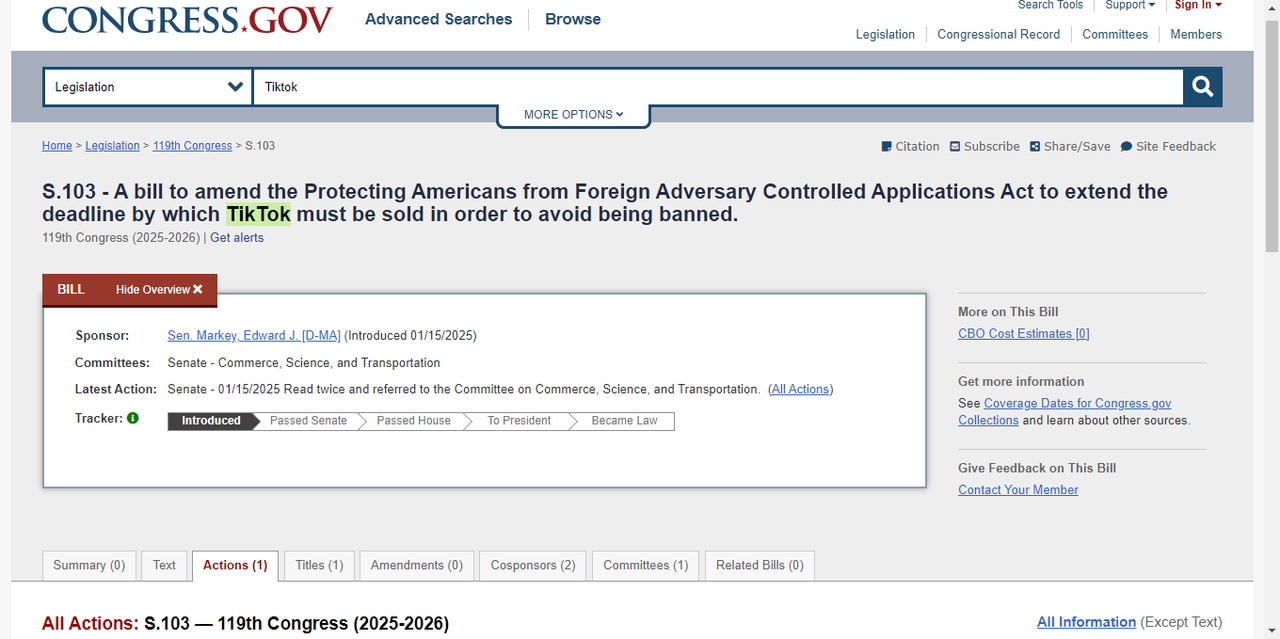The height and width of the screenshot is (639, 1280).
Task: Click the Get alerts link
Action: coord(237,238)
